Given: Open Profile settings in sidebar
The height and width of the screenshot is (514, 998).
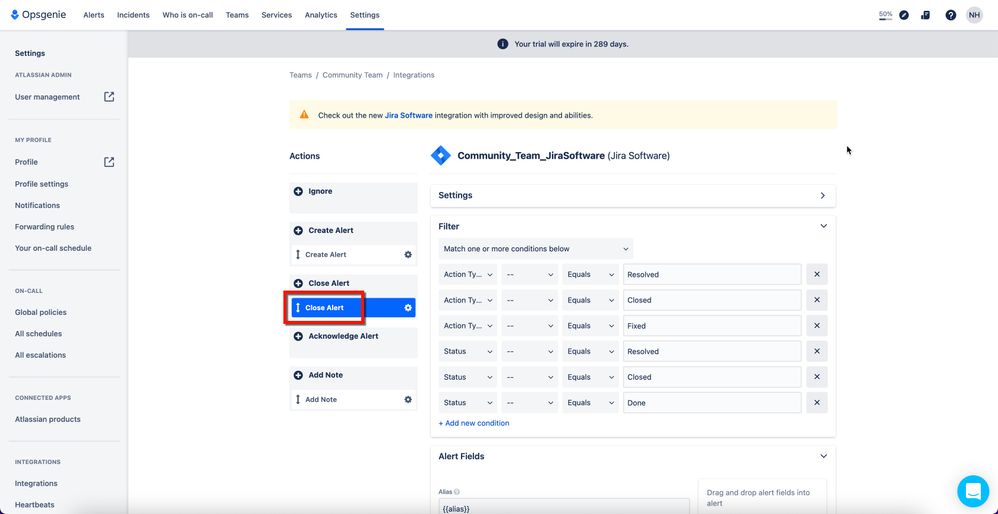Looking at the screenshot, I should click(x=41, y=184).
